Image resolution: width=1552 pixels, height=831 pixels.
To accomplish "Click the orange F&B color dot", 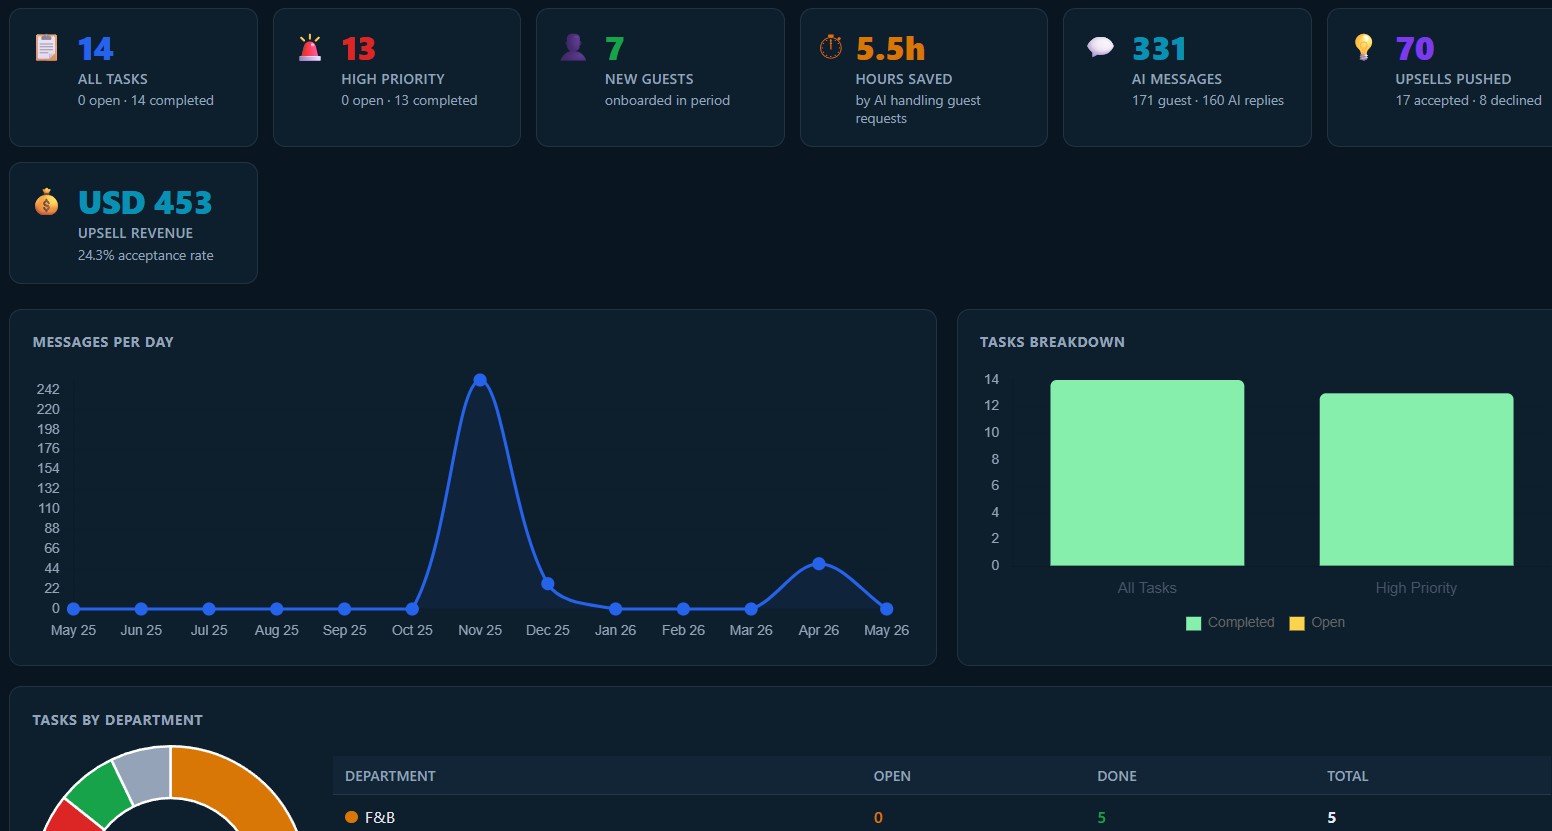I will pos(351,817).
